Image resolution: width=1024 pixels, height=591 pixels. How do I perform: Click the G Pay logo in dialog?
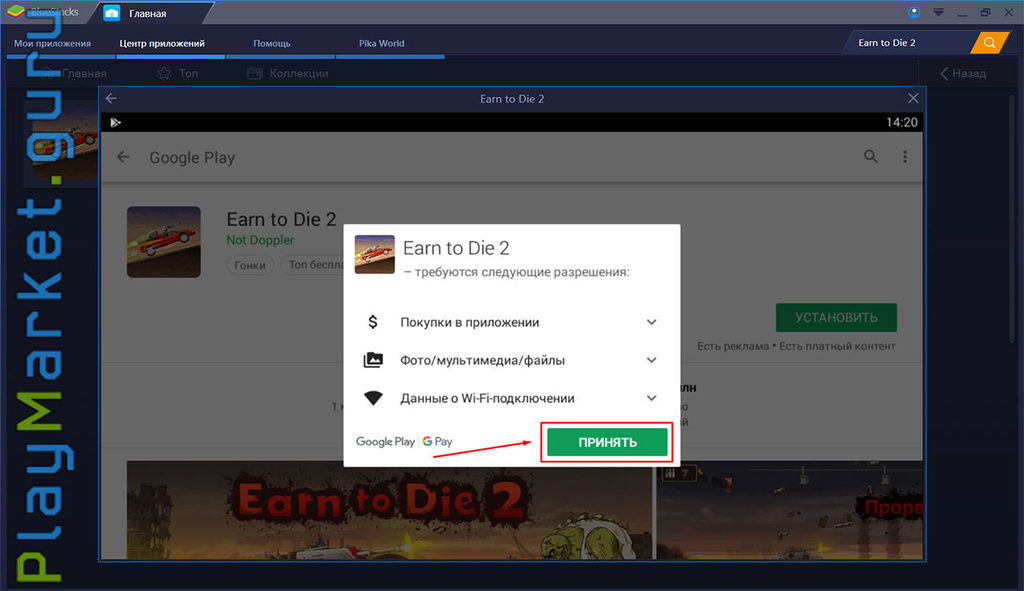click(438, 441)
